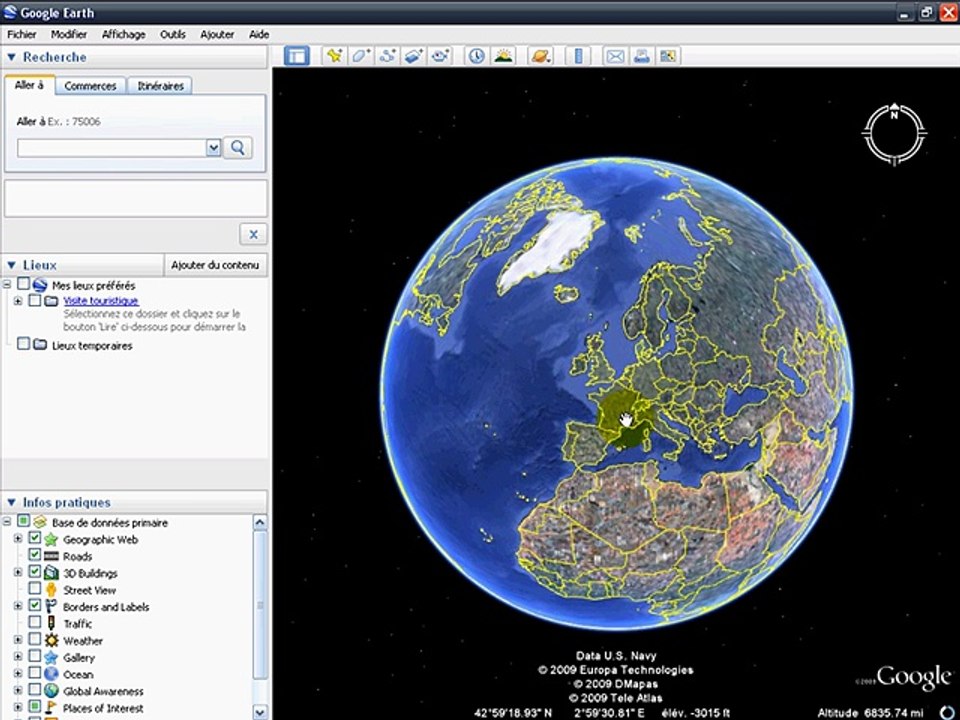Uncheck the Roads layer checkbox
Screen dimensions: 960x720
35,555
